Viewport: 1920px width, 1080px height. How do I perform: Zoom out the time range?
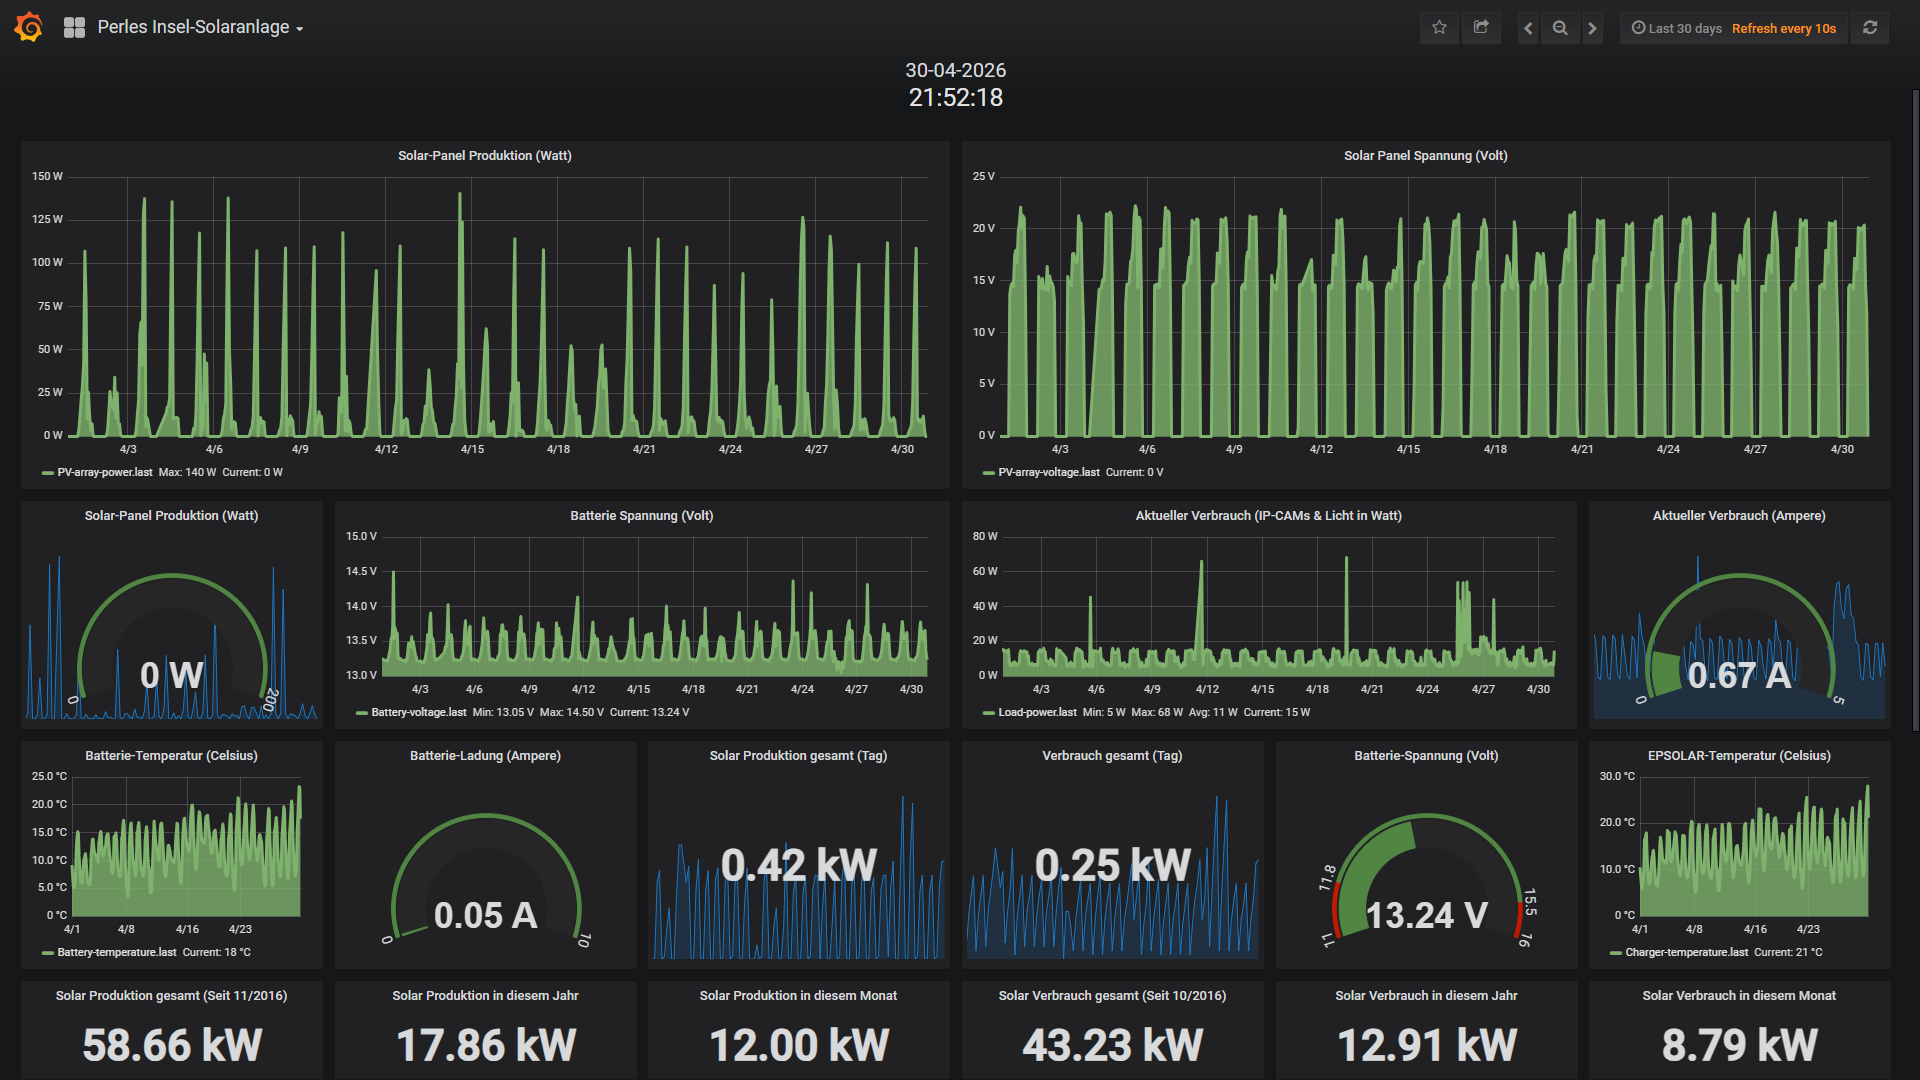point(1560,28)
